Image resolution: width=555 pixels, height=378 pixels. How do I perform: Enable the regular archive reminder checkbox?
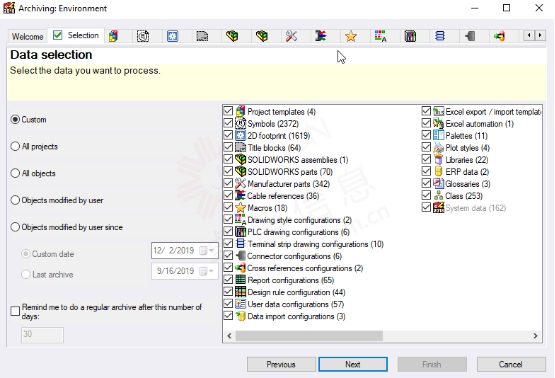pos(15,311)
